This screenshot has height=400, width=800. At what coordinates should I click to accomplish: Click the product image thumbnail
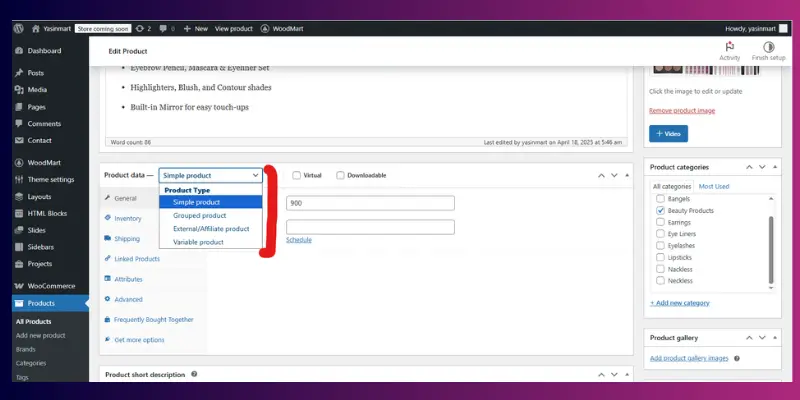[x=706, y=70]
